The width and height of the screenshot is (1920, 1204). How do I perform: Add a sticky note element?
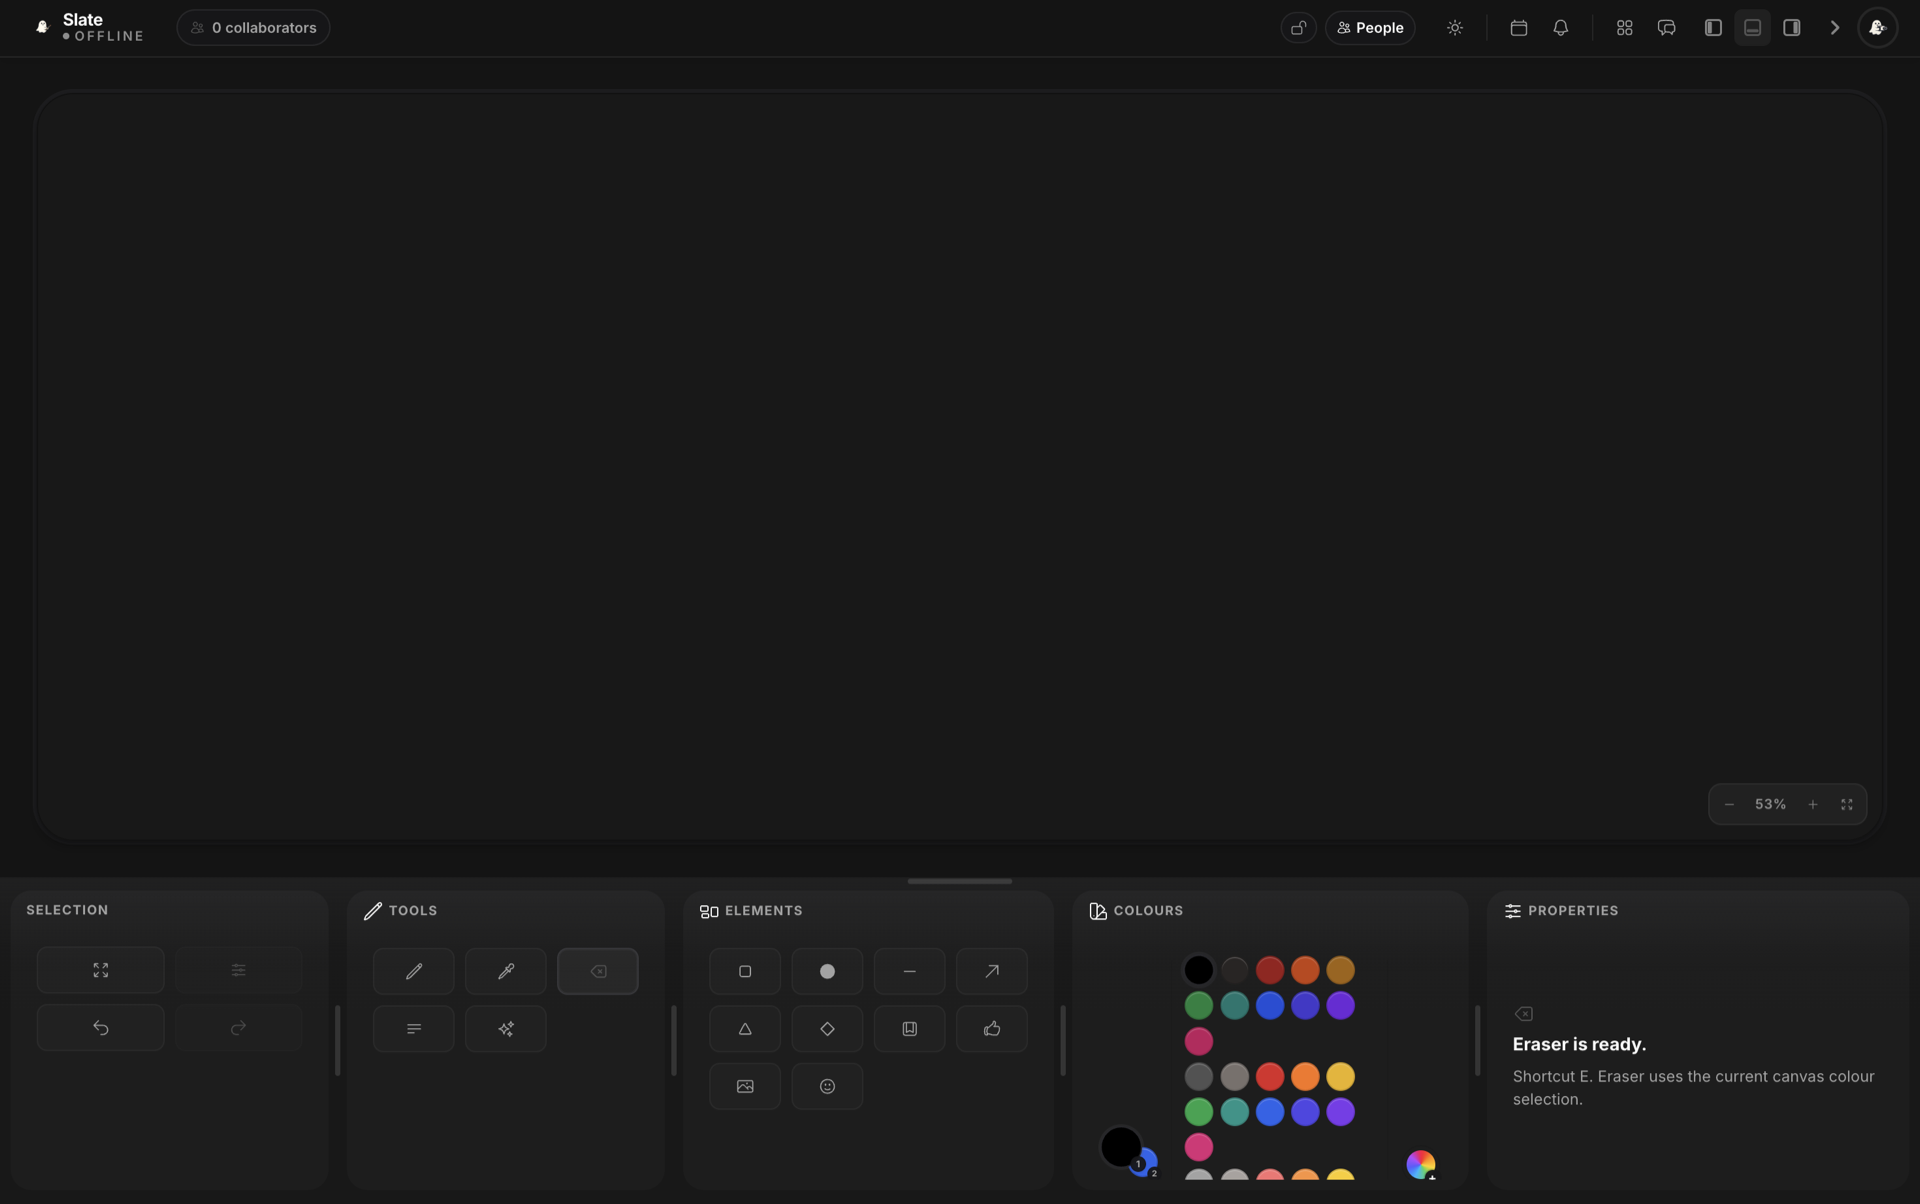point(909,1029)
